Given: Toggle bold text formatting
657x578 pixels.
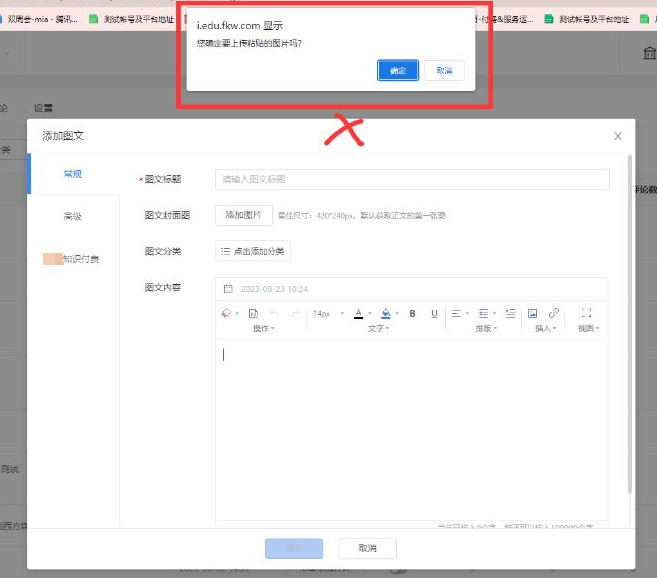Looking at the screenshot, I should (412, 313).
